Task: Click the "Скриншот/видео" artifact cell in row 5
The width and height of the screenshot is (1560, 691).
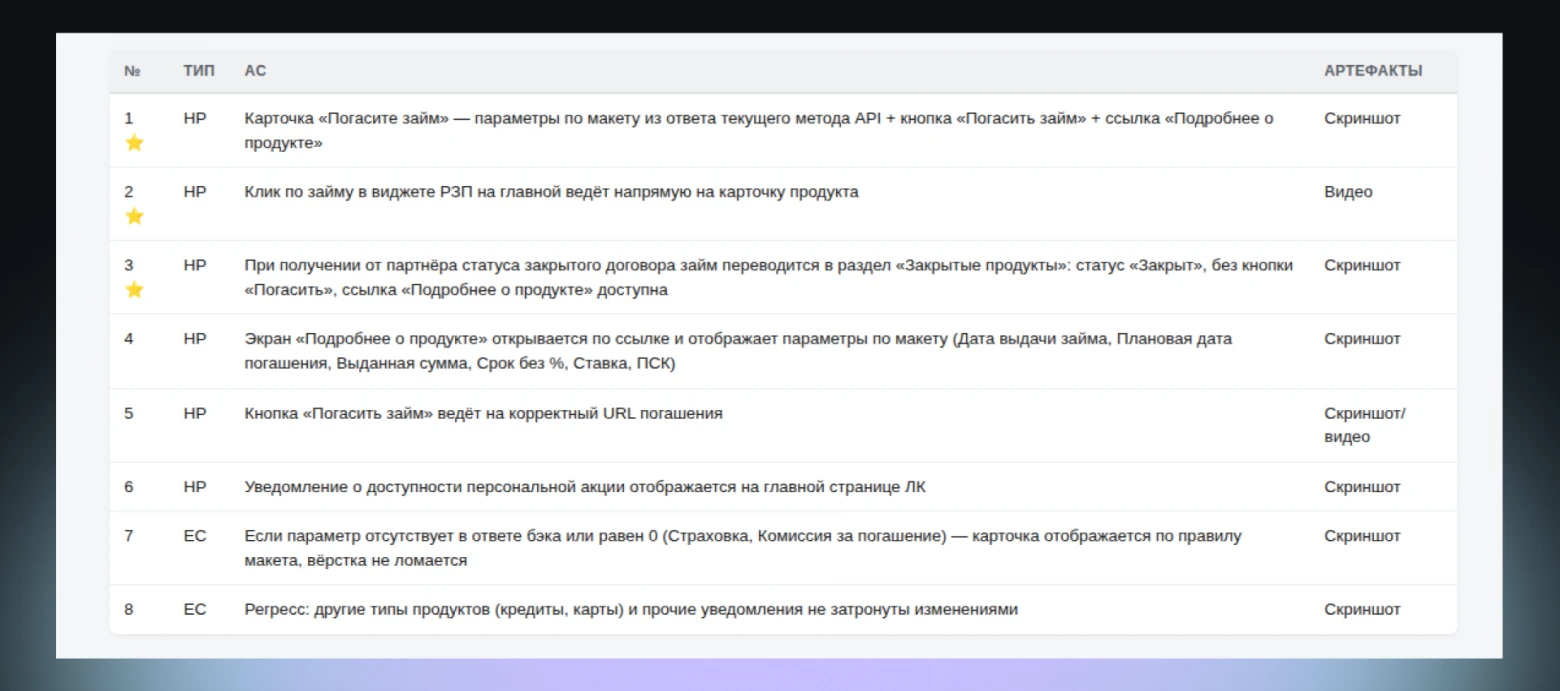Action: tap(1365, 425)
